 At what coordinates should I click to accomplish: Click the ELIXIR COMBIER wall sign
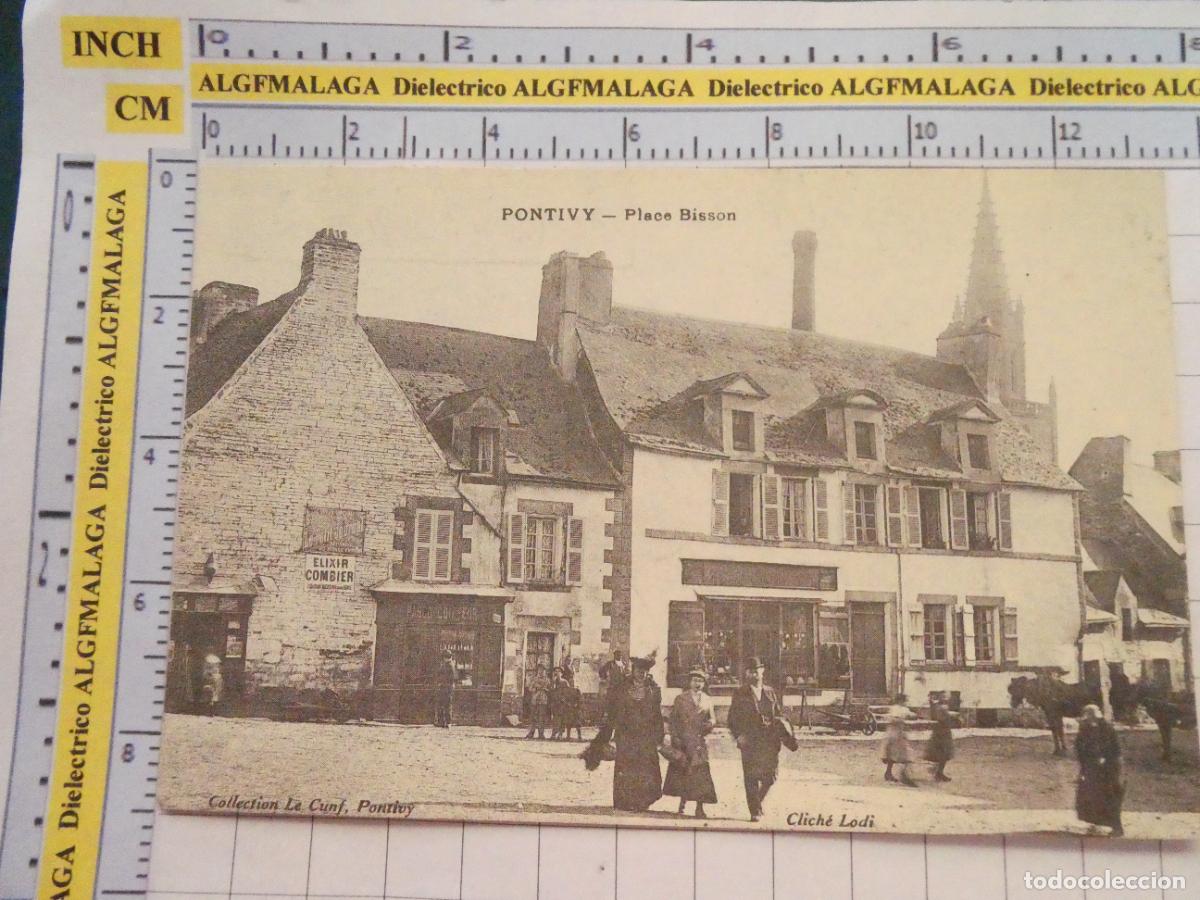pos(330,572)
